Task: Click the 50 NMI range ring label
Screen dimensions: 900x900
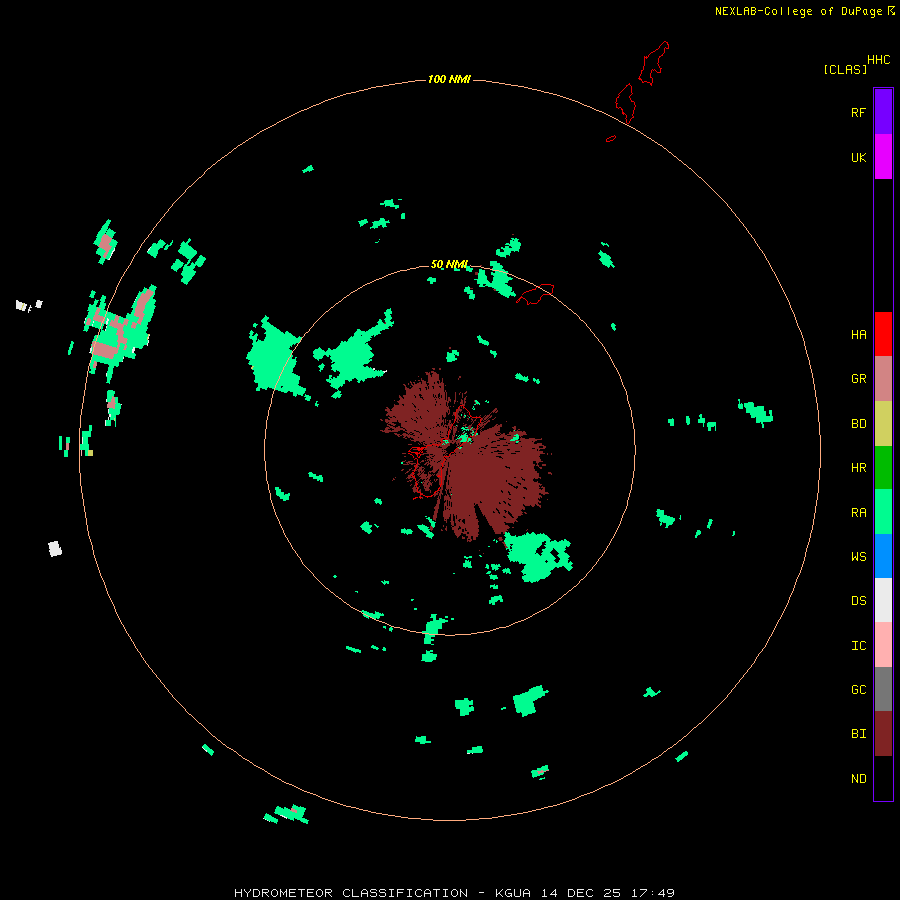Action: coord(449,264)
